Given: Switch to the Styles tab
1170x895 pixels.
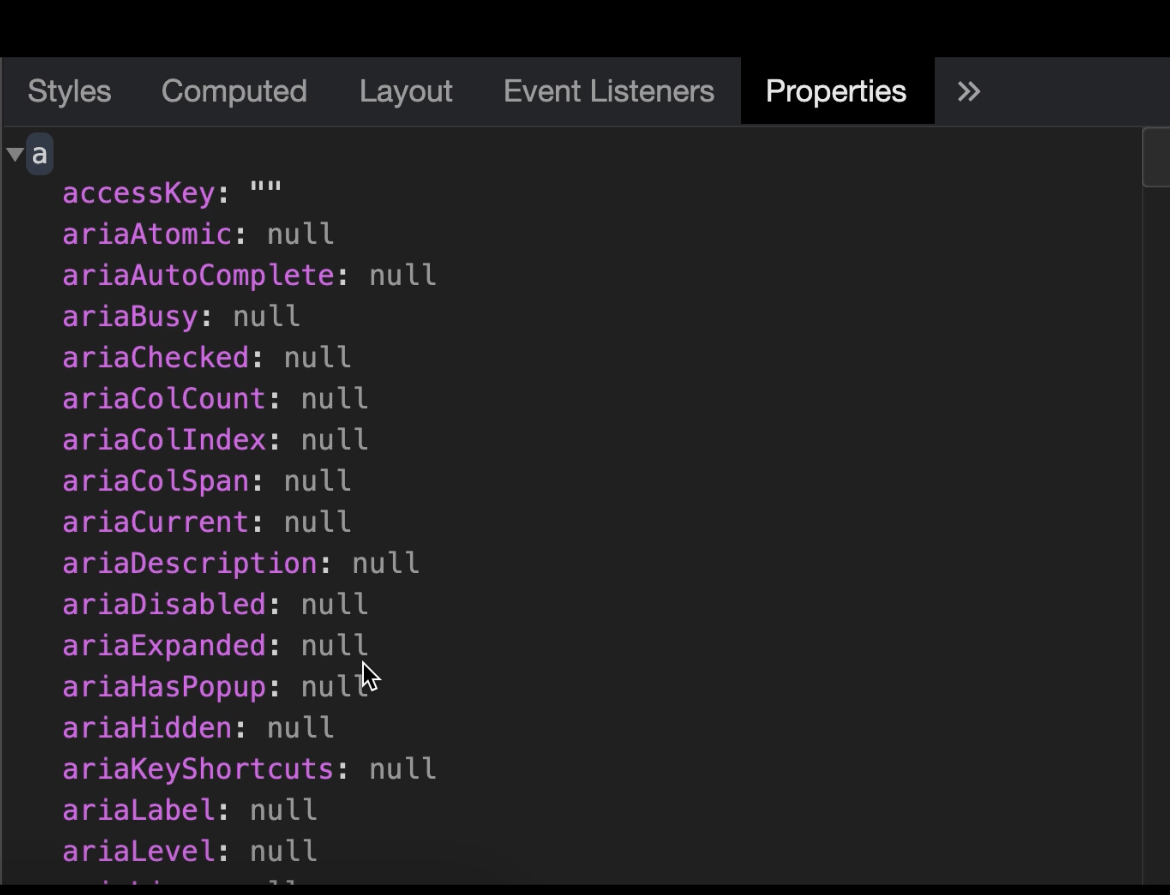Looking at the screenshot, I should pos(69,91).
